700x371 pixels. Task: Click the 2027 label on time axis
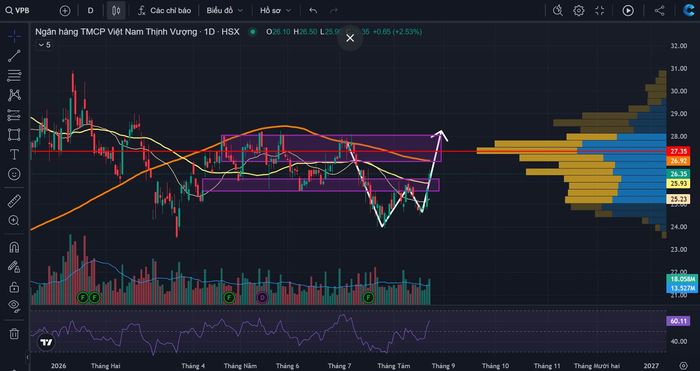click(x=651, y=366)
